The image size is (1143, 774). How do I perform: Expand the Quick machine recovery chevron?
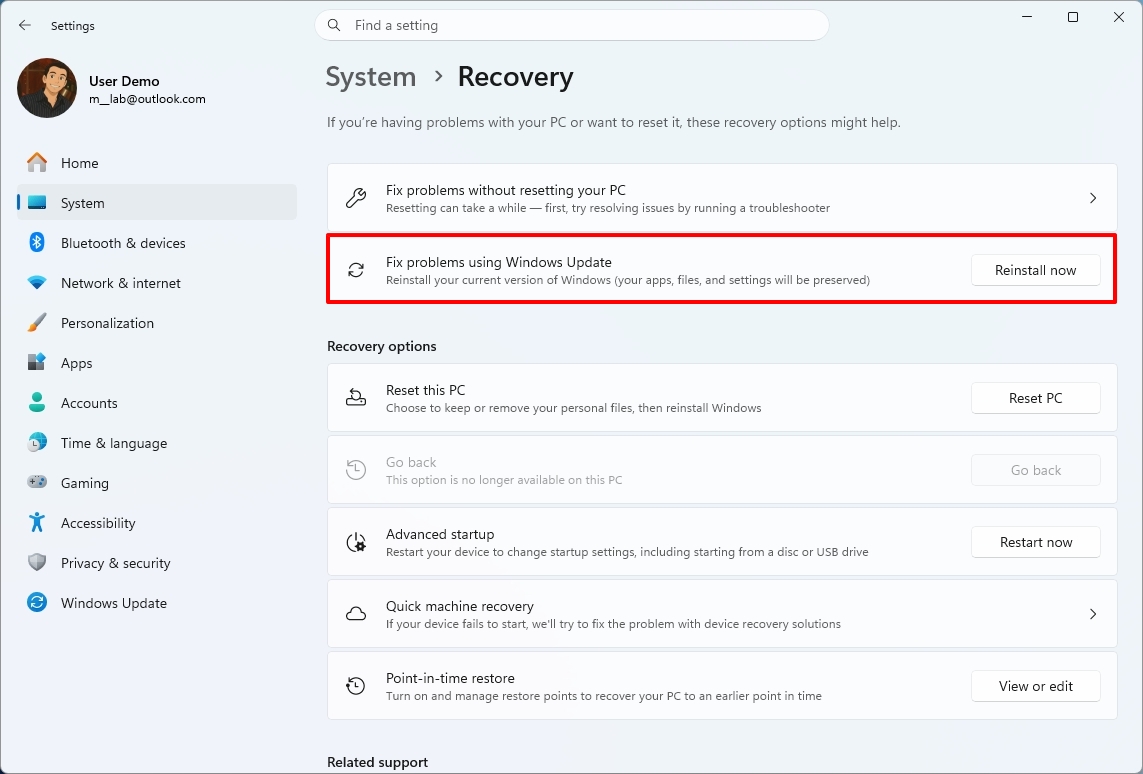click(1093, 614)
